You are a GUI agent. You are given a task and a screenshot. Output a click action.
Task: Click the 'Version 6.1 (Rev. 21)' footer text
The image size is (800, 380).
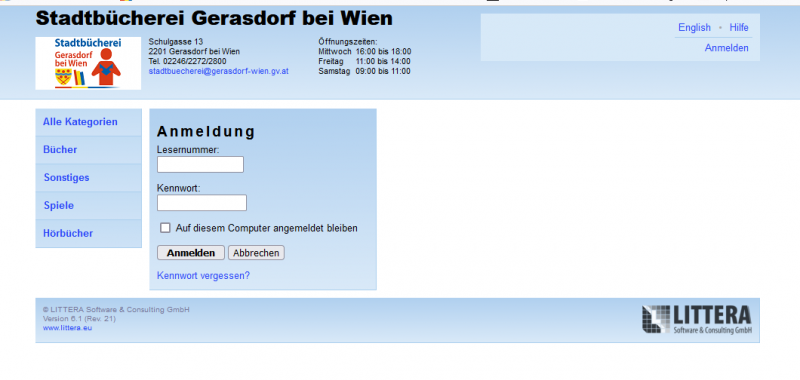tap(79, 319)
